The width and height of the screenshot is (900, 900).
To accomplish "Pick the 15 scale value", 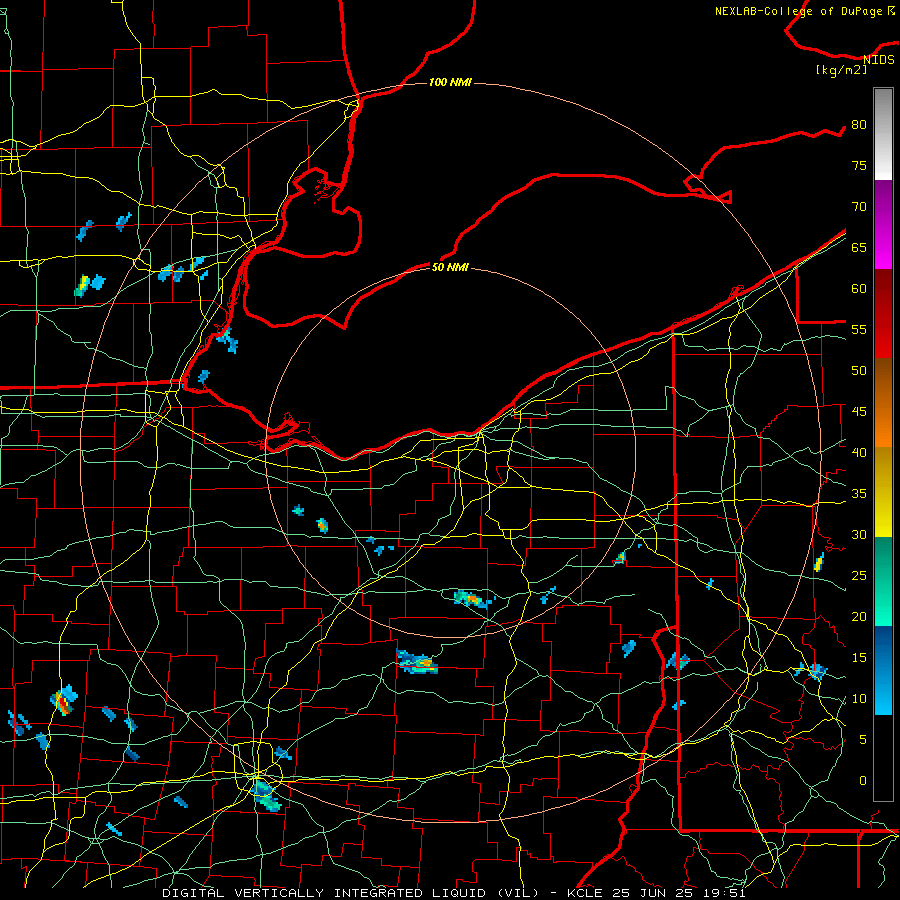I will (859, 658).
